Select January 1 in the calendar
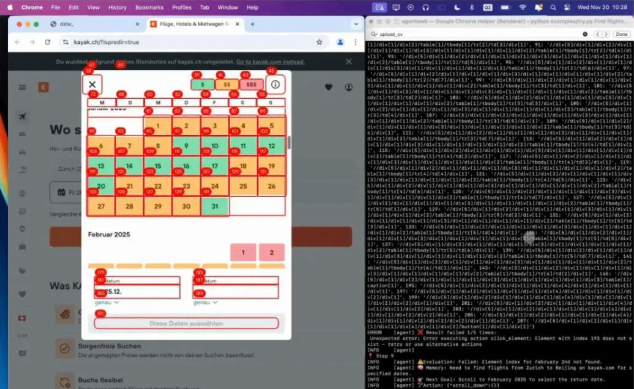This screenshot has width=634, height=389. click(x=158, y=126)
